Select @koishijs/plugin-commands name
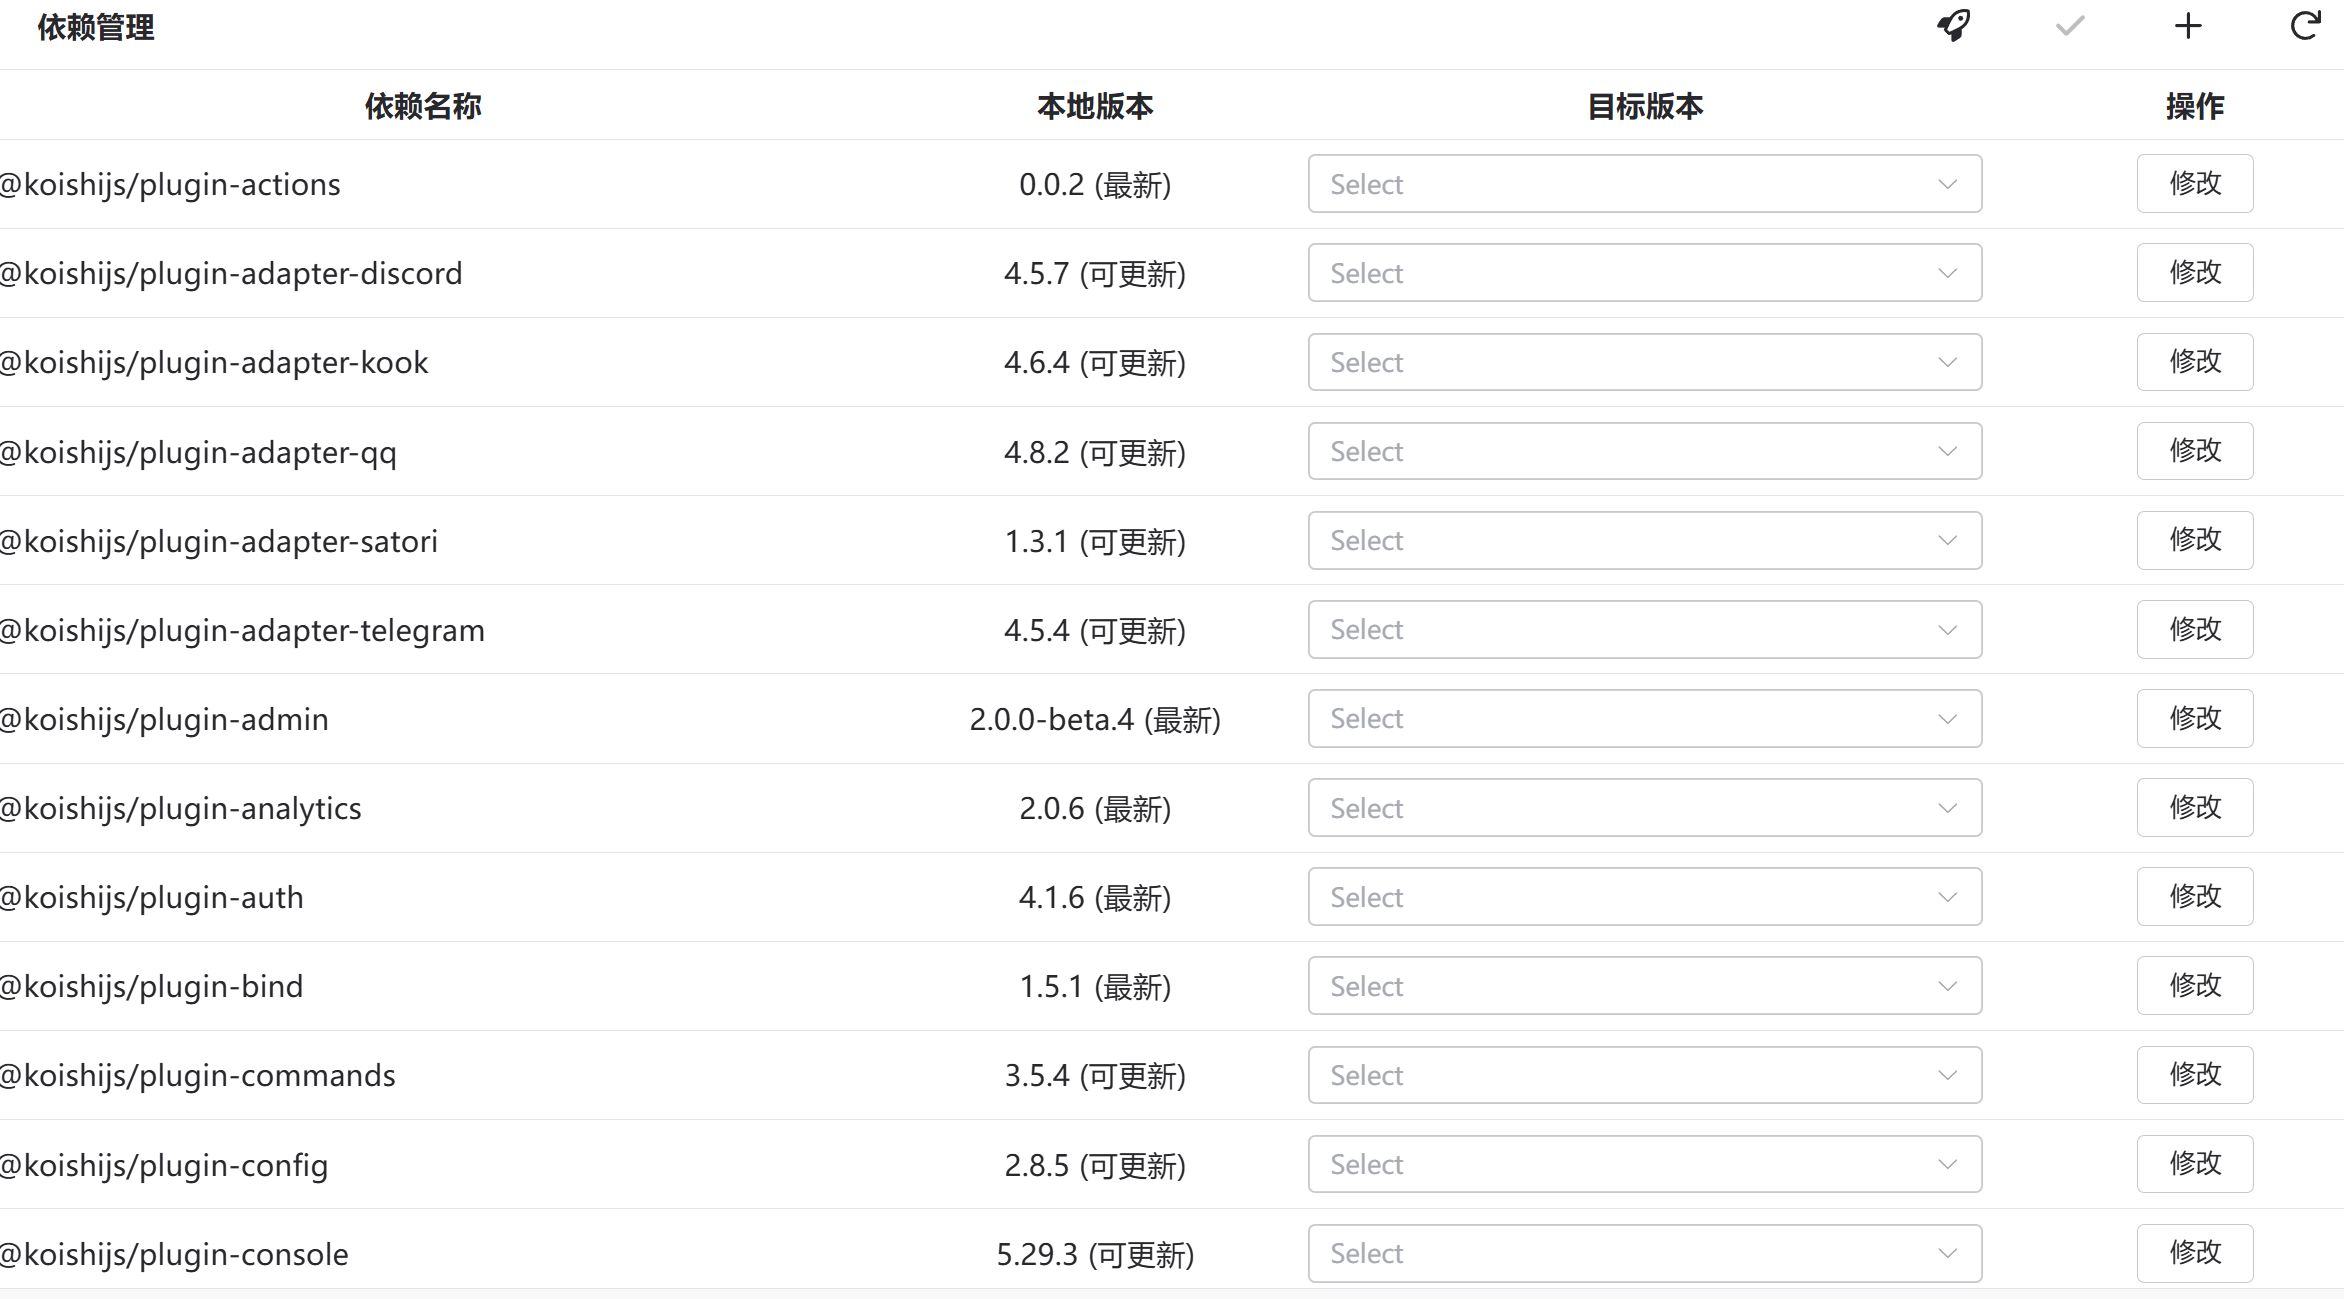The width and height of the screenshot is (2344, 1299). [198, 1076]
